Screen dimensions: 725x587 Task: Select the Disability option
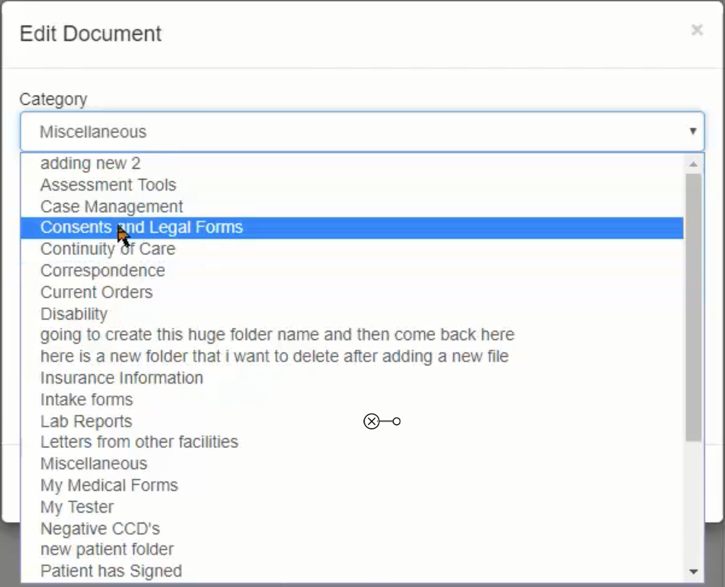point(73,314)
